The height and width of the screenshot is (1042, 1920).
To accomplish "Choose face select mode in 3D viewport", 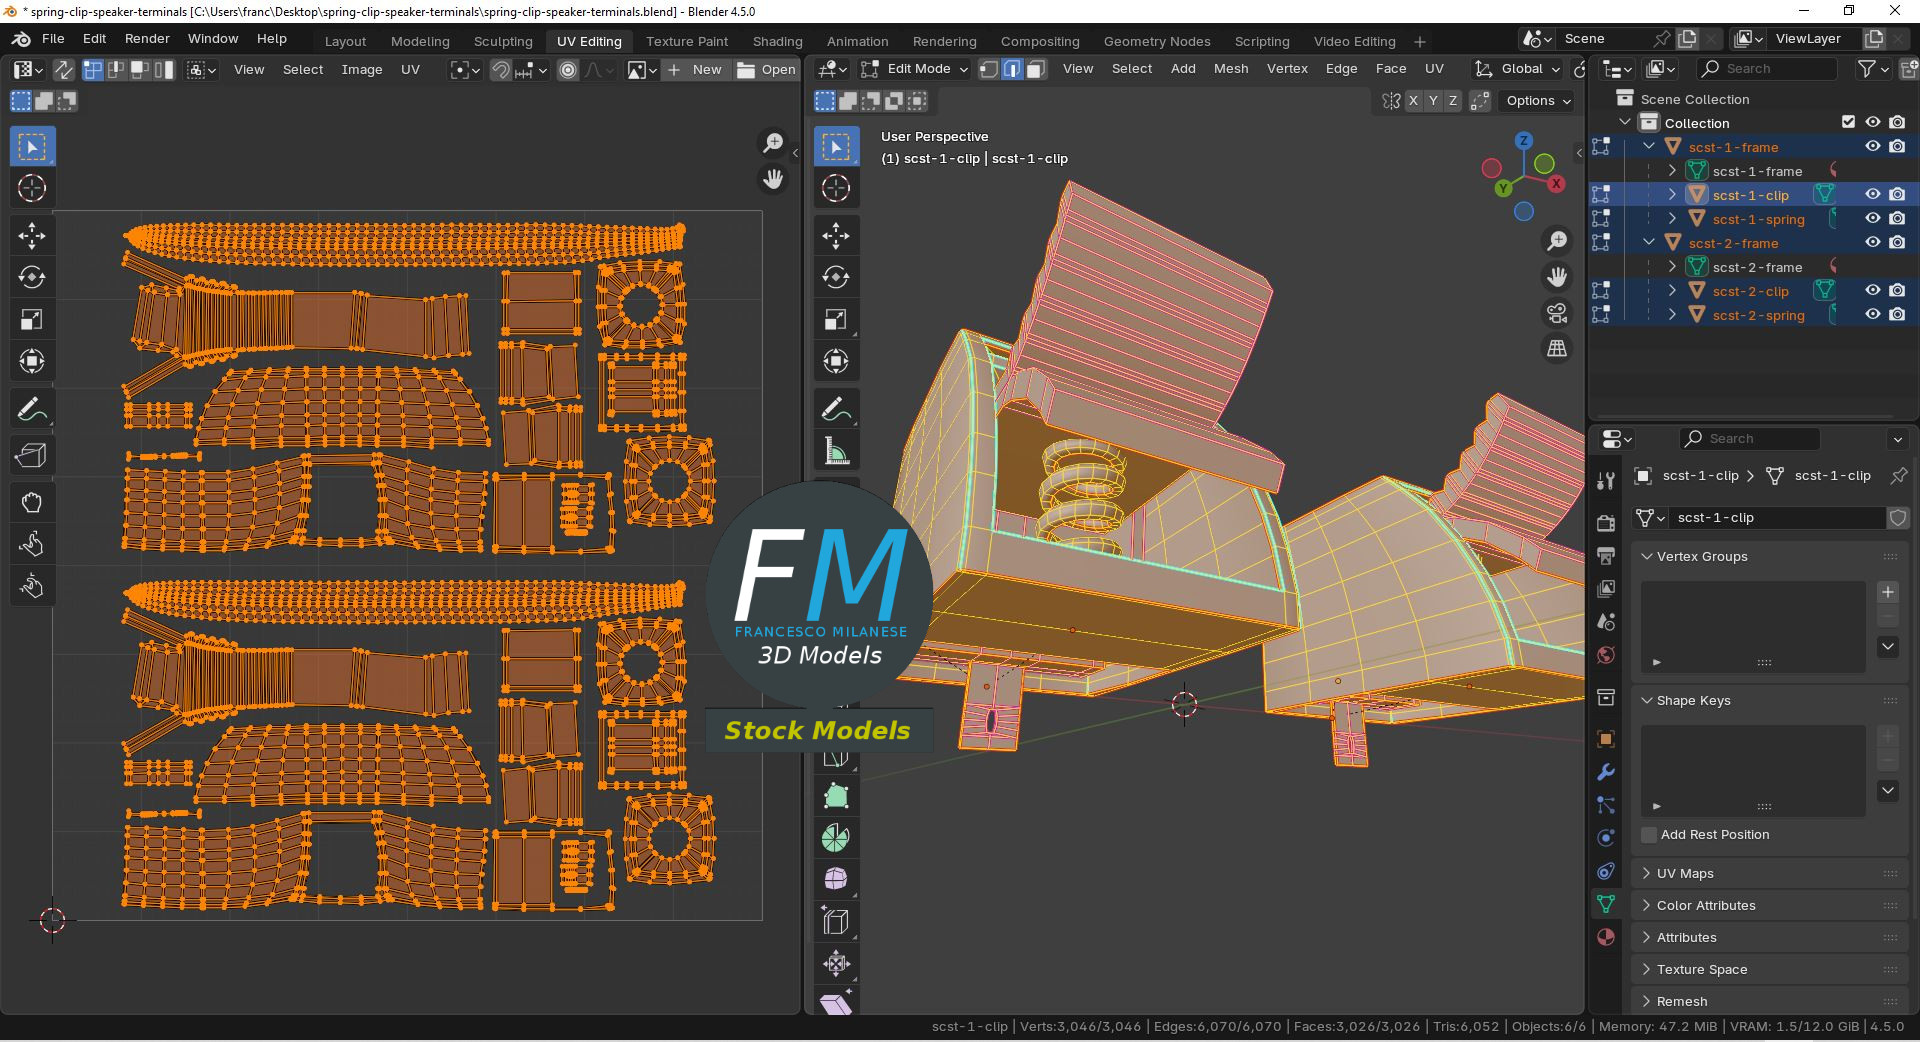I will 1036,69.
